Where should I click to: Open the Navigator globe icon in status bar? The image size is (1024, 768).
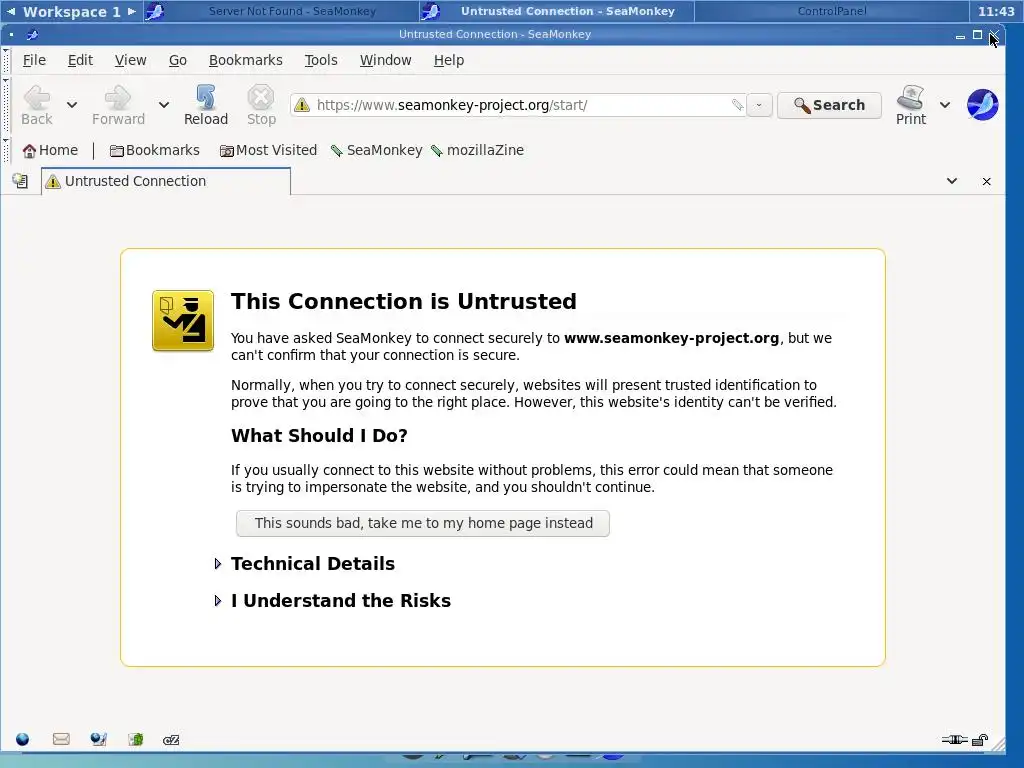tap(23, 739)
